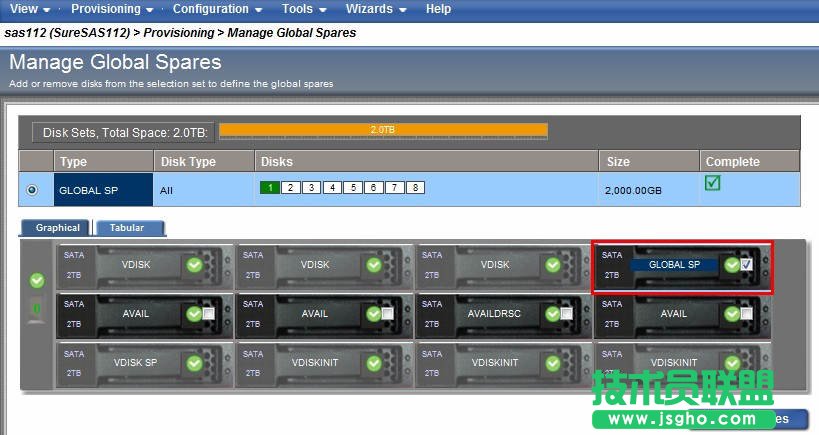Click the Disk Type column header
Screen dimensions: 819x435
click(189, 161)
